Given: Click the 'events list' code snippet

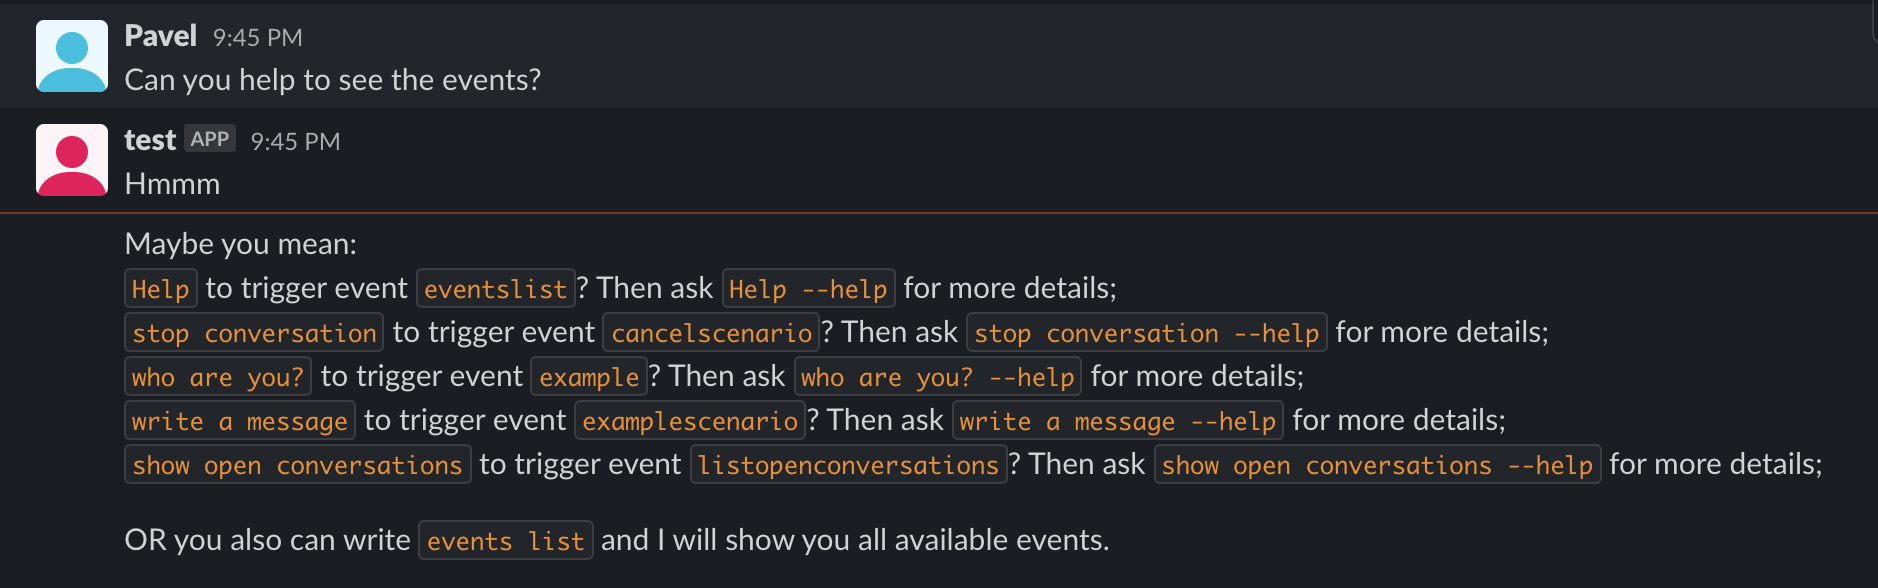Looking at the screenshot, I should 506,541.
